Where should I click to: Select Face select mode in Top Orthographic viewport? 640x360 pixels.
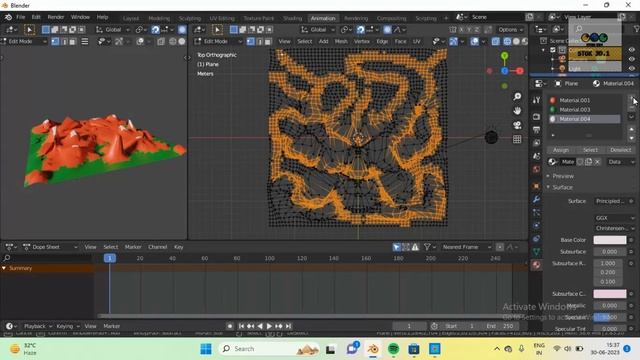click(x=268, y=41)
